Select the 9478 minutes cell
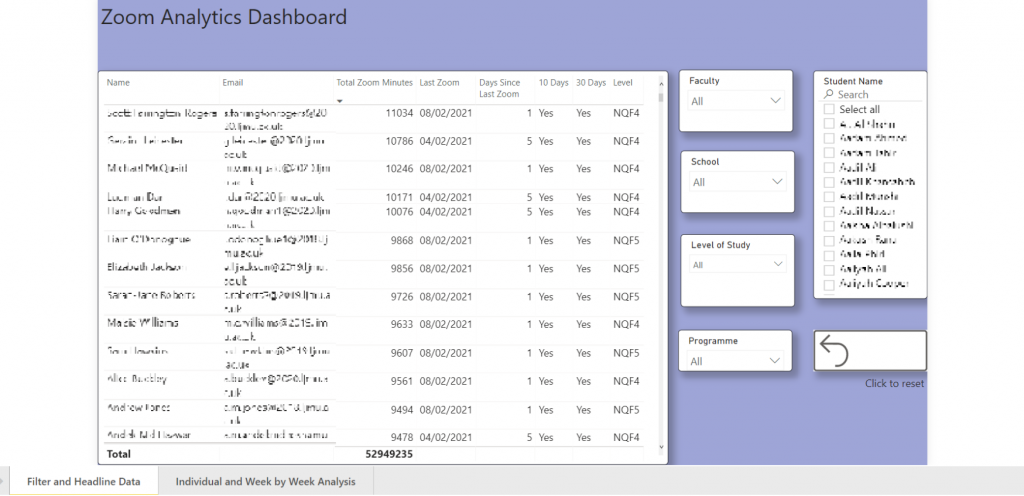The image size is (1024, 496). click(402, 437)
